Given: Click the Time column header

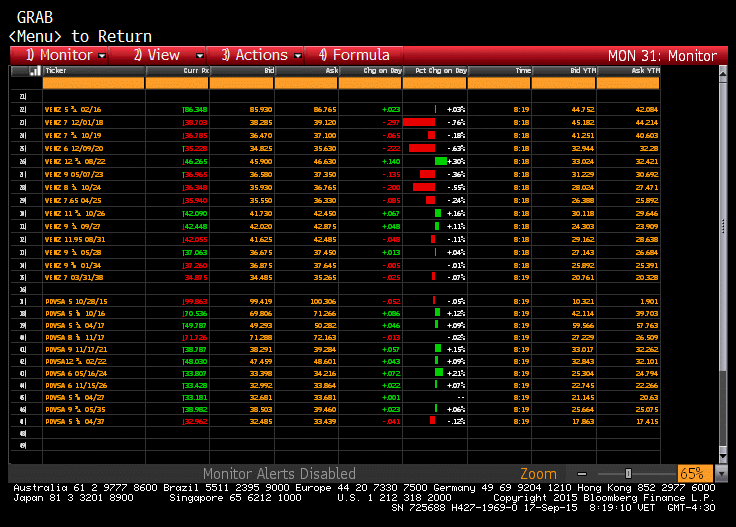Looking at the screenshot, I should [499, 71].
